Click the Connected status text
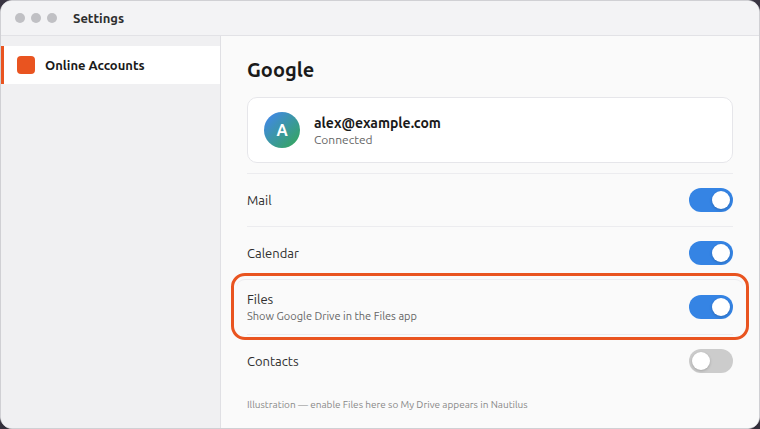Viewport: 760px width, 429px height. tap(343, 140)
